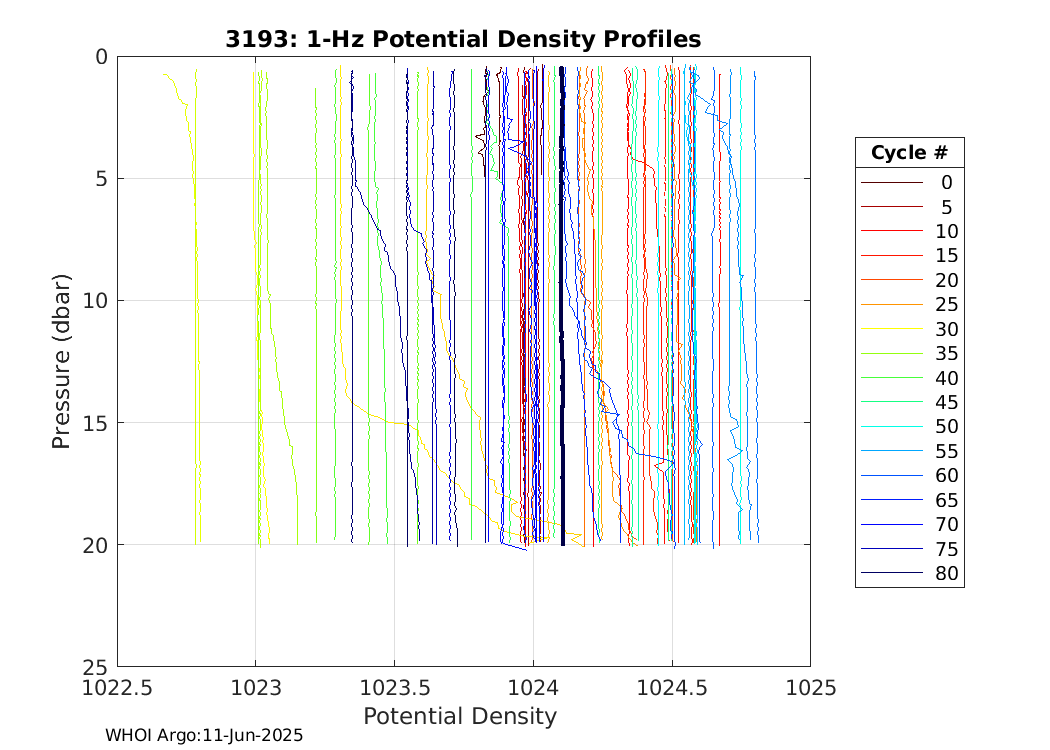Click the 'Pressure (dbar)' y-axis label
This screenshot has height=750, width=1050.
60,362
